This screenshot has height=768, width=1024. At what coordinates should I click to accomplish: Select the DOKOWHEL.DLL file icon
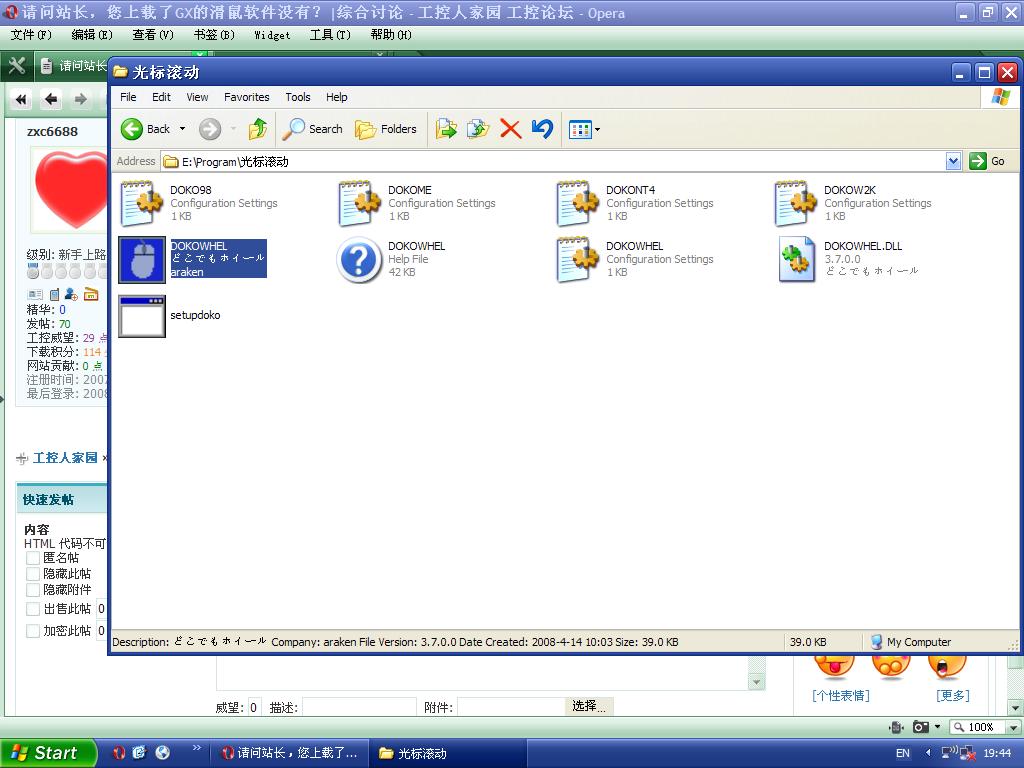(797, 260)
